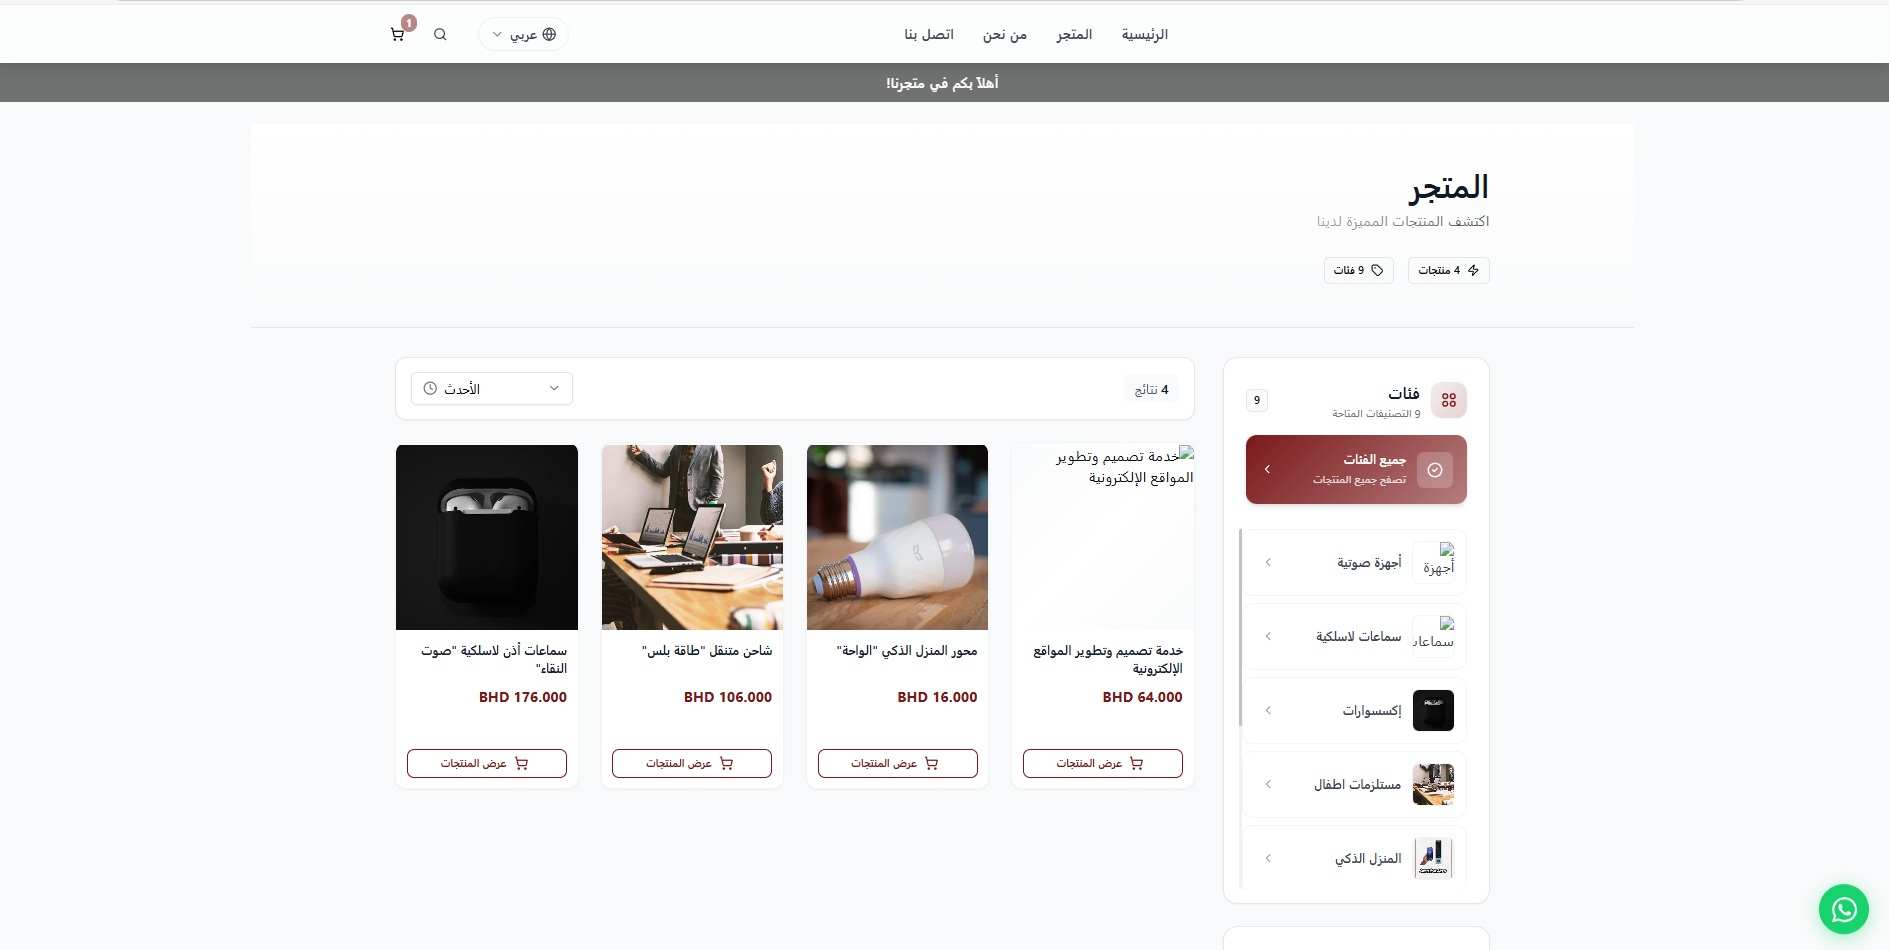View product for wireless earphones card
1889x950 pixels.
(x=487, y=763)
